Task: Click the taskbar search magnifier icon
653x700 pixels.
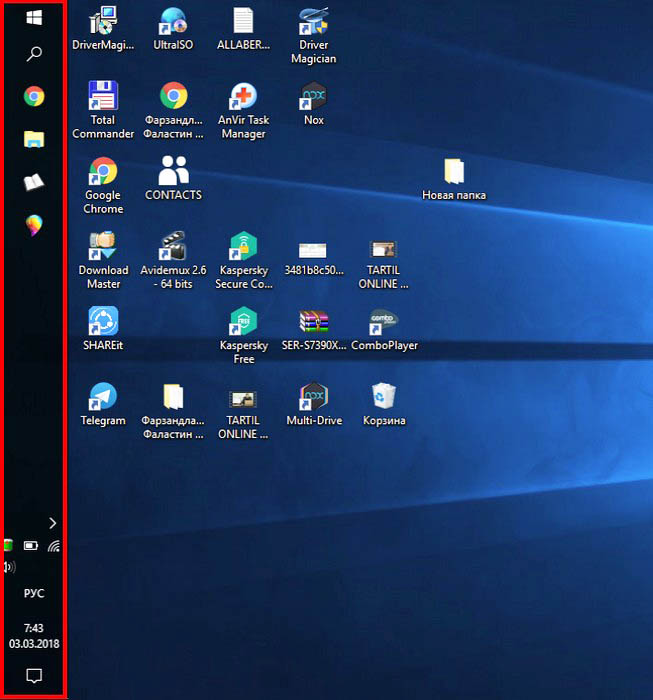Action: (34, 54)
